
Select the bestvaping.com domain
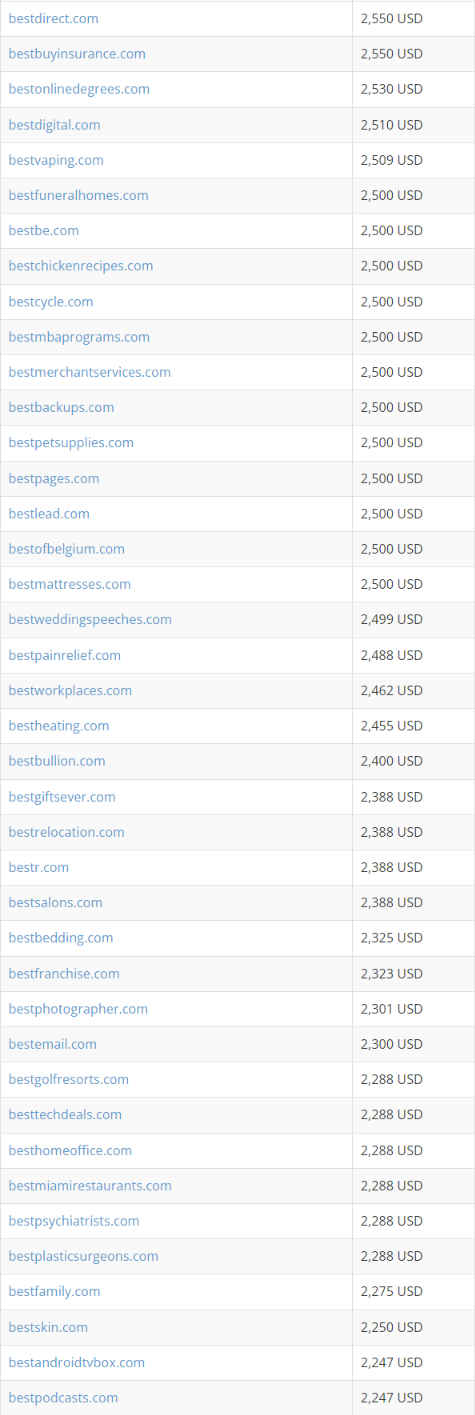(56, 160)
